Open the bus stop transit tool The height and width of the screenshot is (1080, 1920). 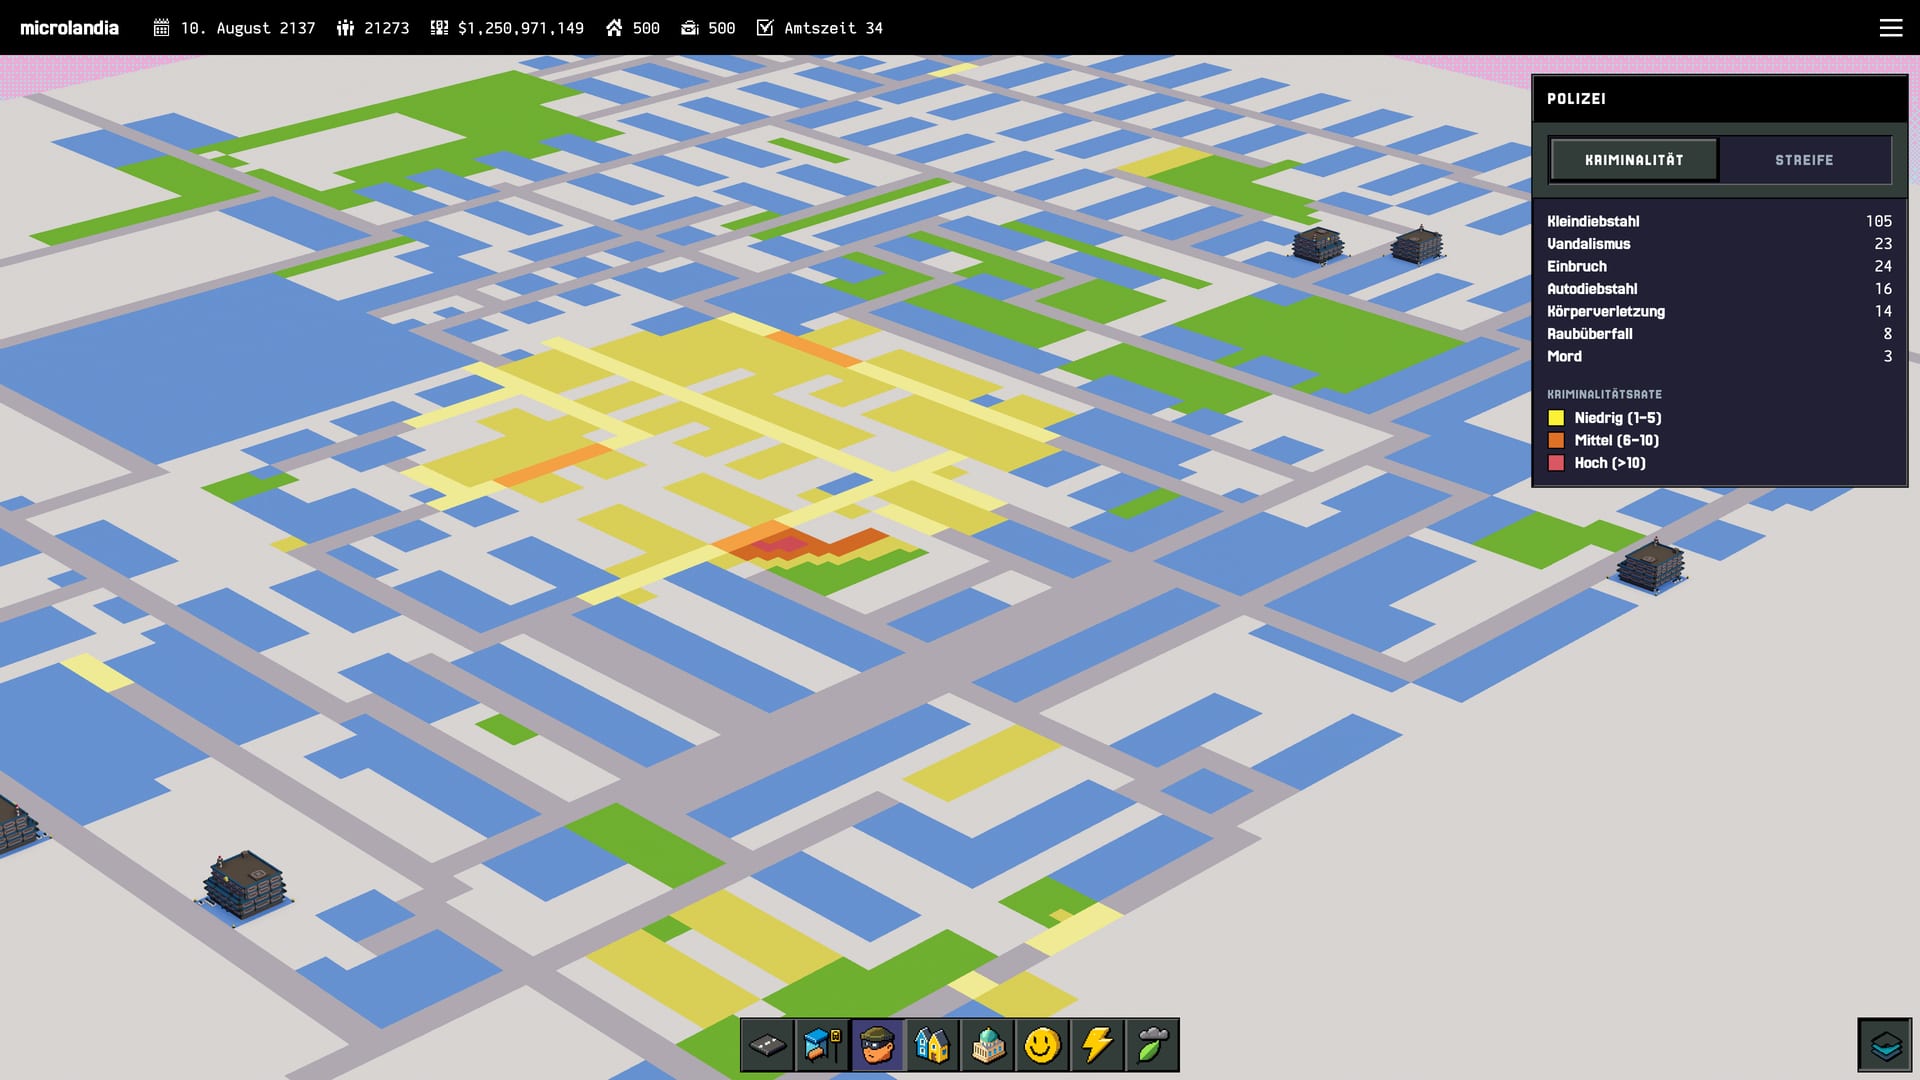pyautogui.click(x=823, y=1046)
